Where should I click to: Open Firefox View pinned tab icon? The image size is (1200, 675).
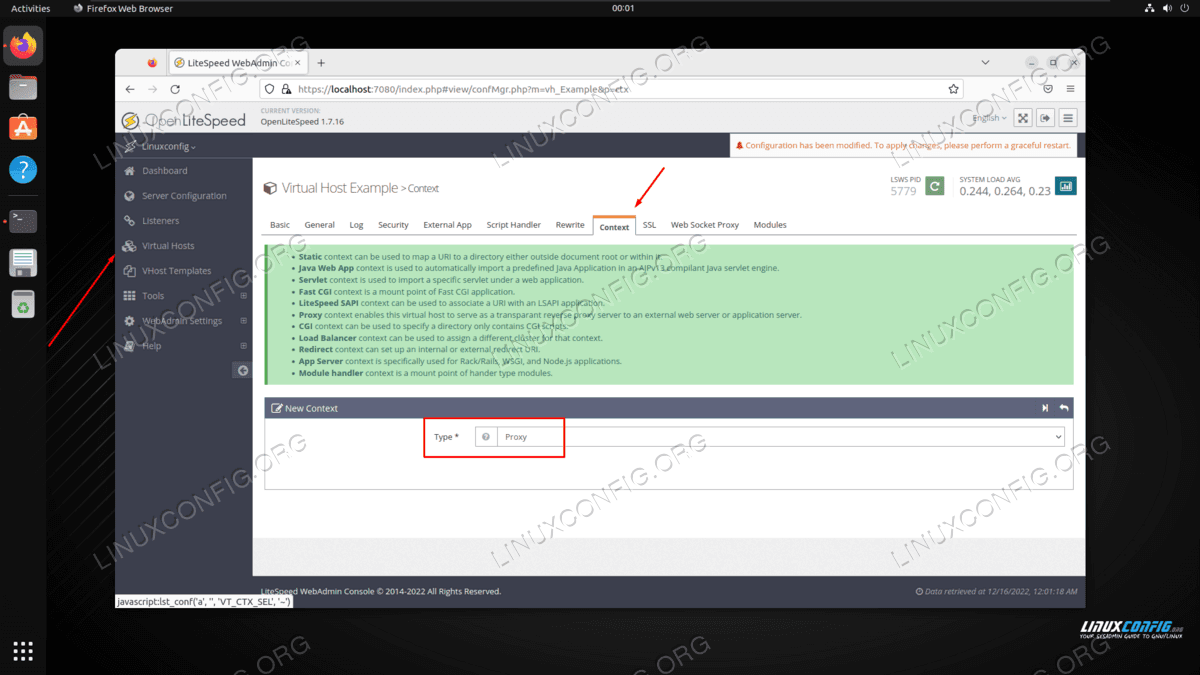(x=152, y=63)
